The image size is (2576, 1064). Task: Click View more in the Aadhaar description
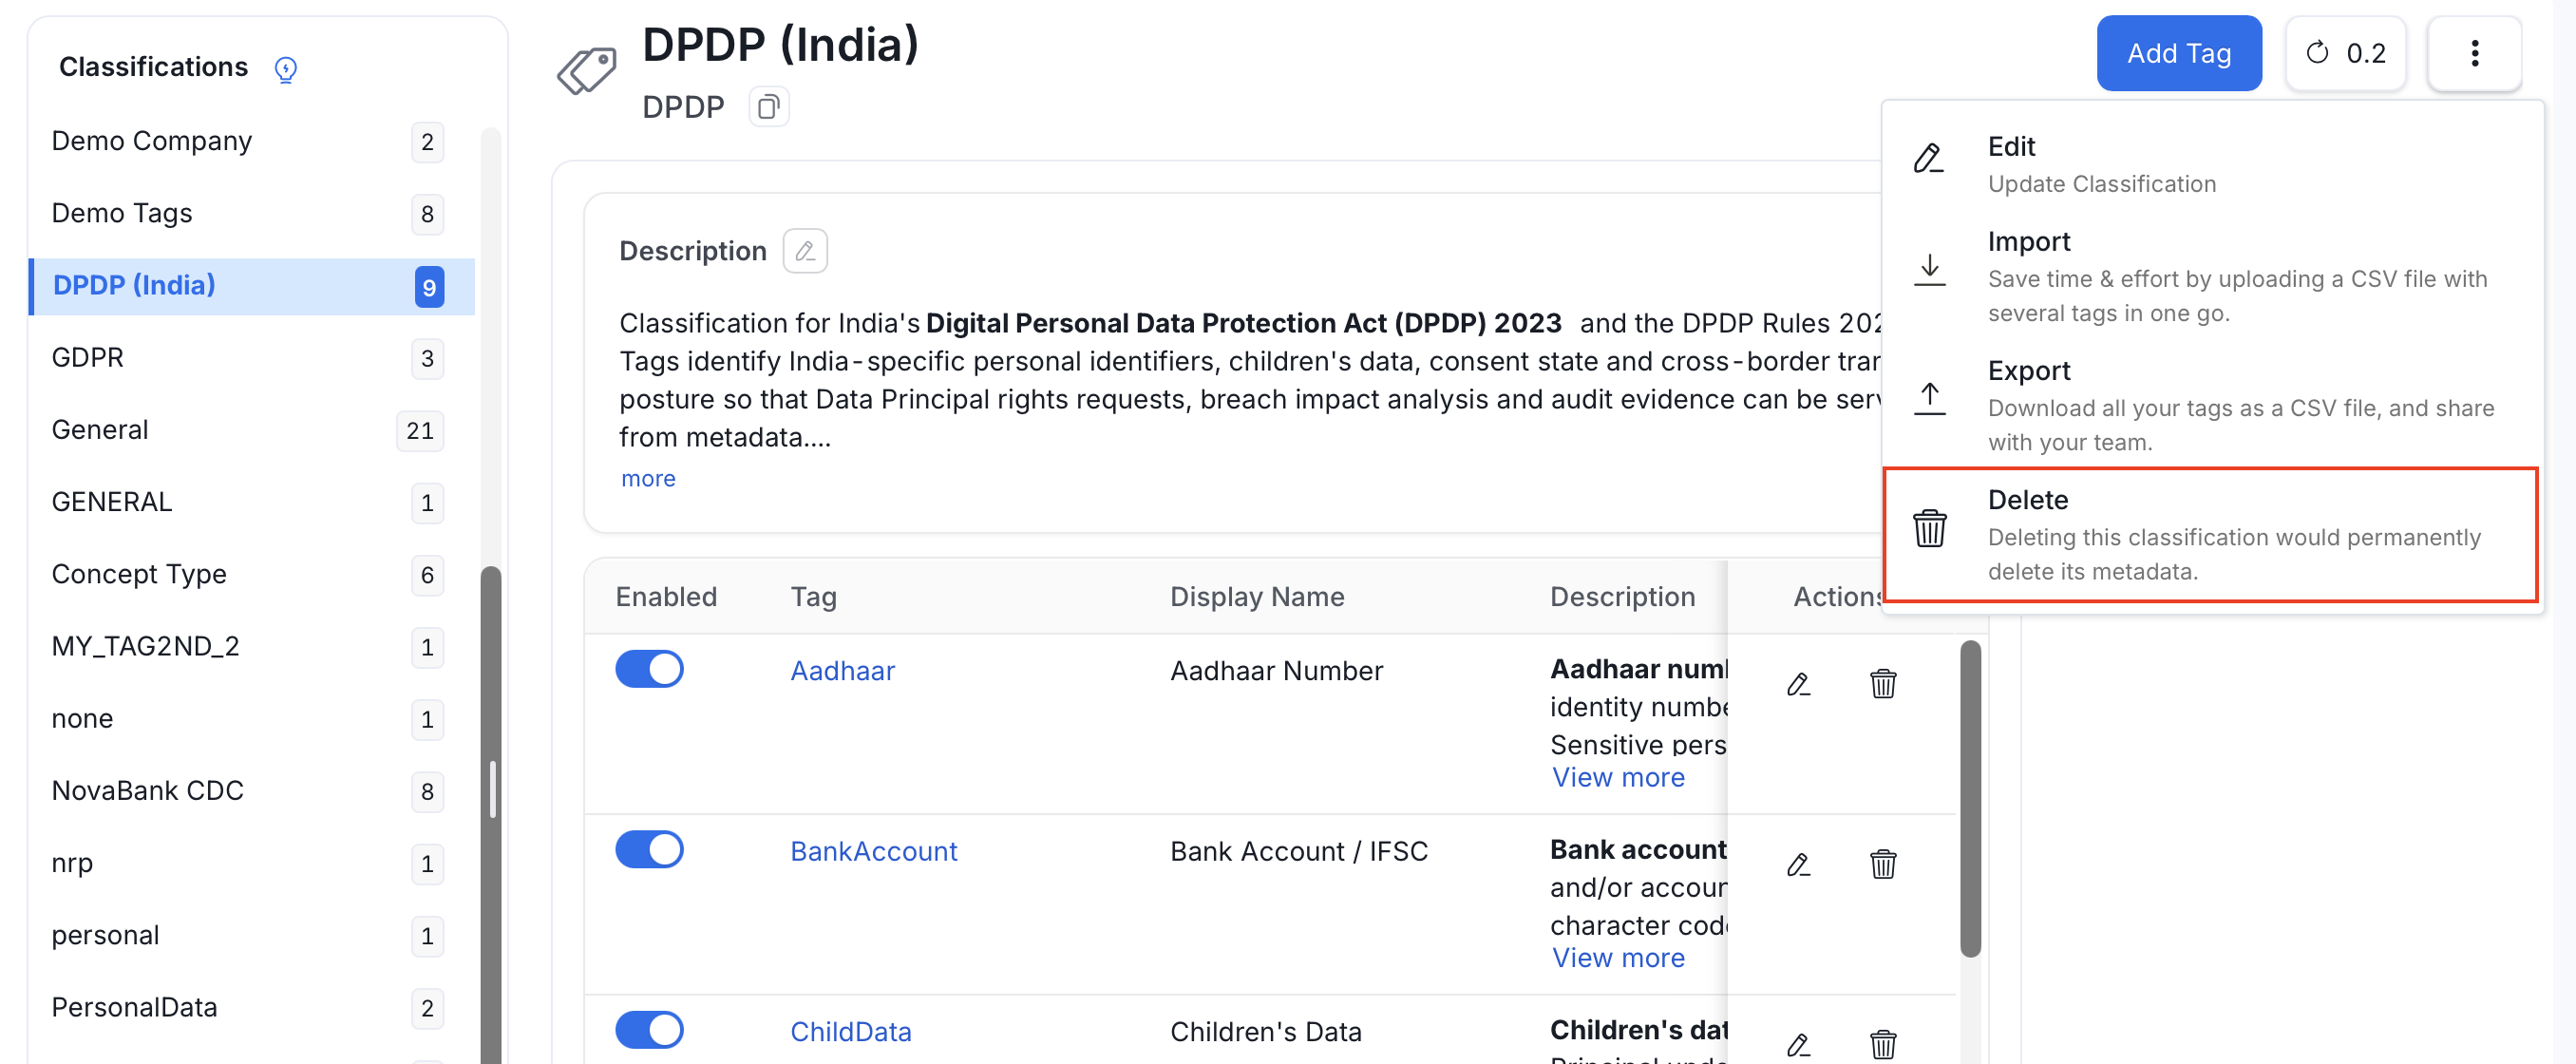coord(1617,777)
